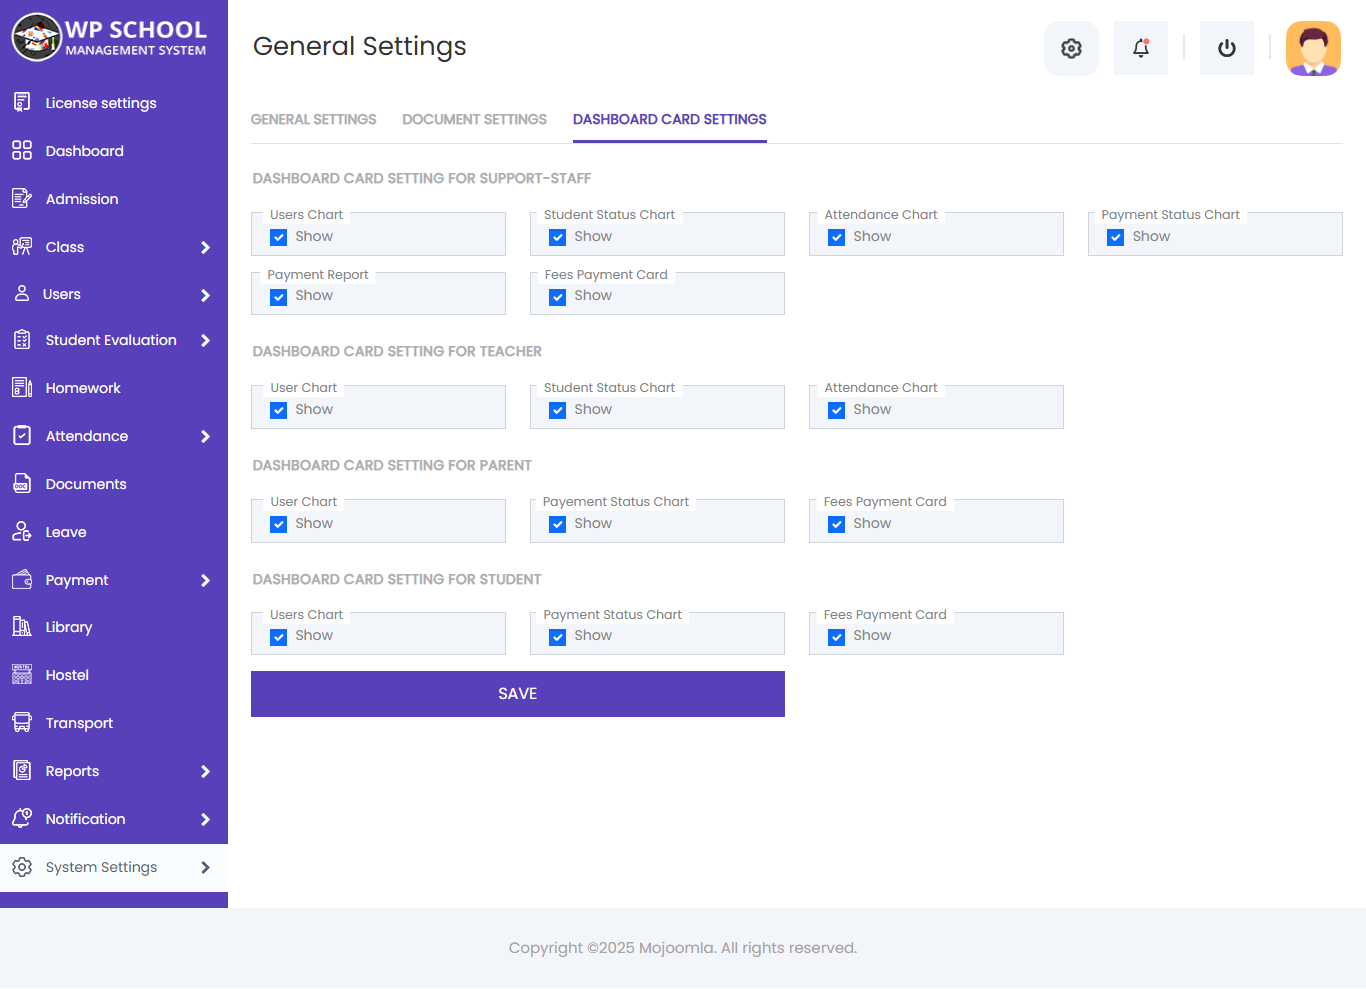Click the SAVE button

[x=518, y=694]
